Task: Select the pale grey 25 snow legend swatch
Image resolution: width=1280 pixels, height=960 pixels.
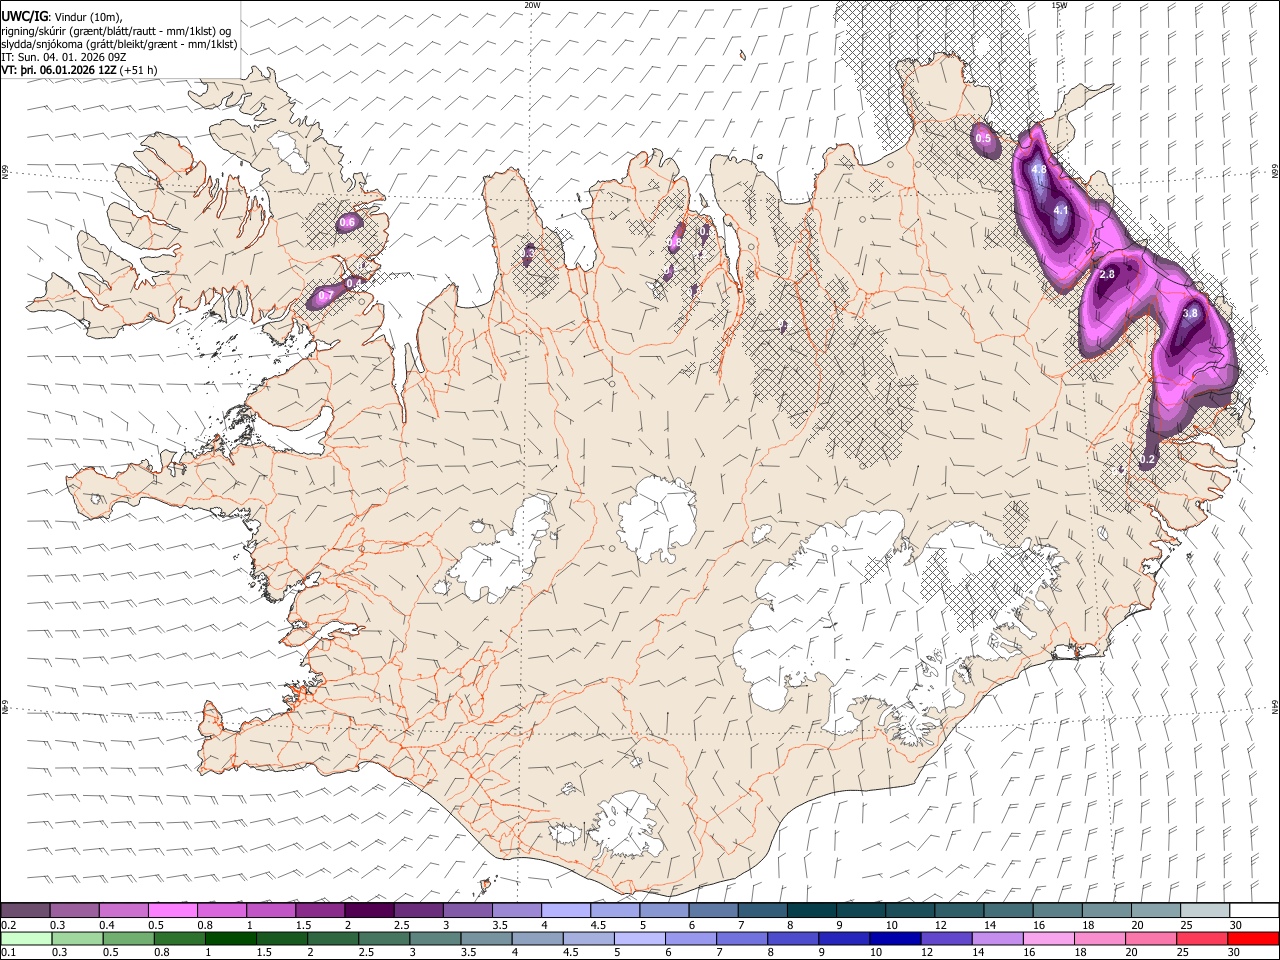Action: click(x=1204, y=910)
